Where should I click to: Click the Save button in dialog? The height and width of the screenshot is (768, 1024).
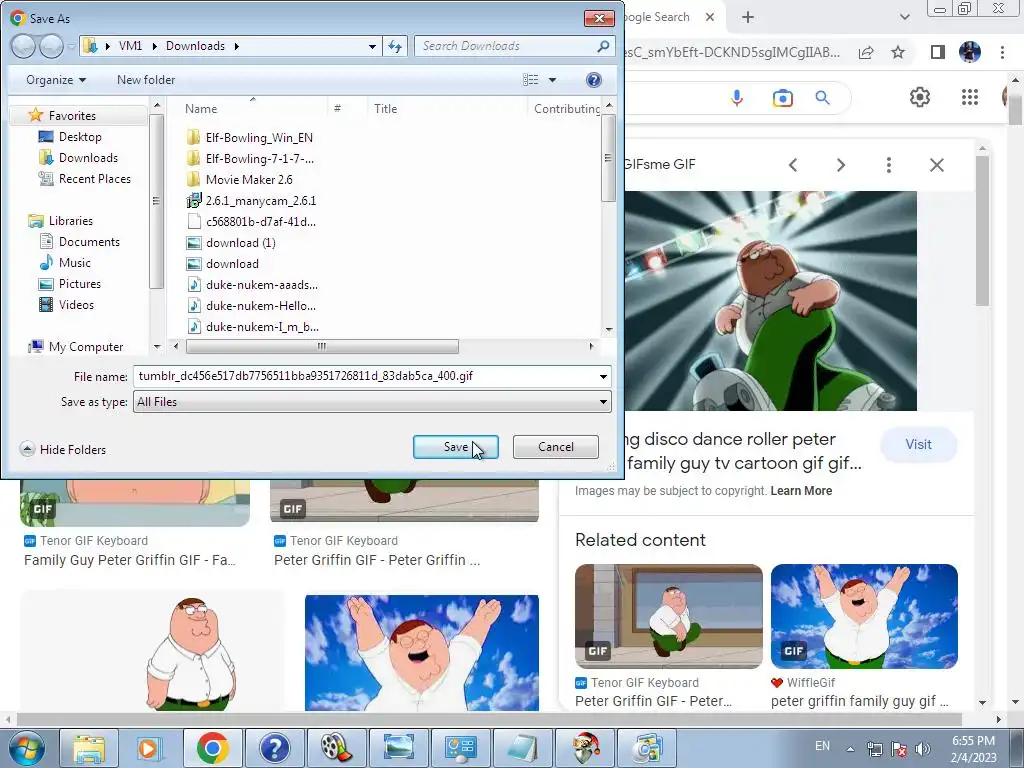coord(455,447)
